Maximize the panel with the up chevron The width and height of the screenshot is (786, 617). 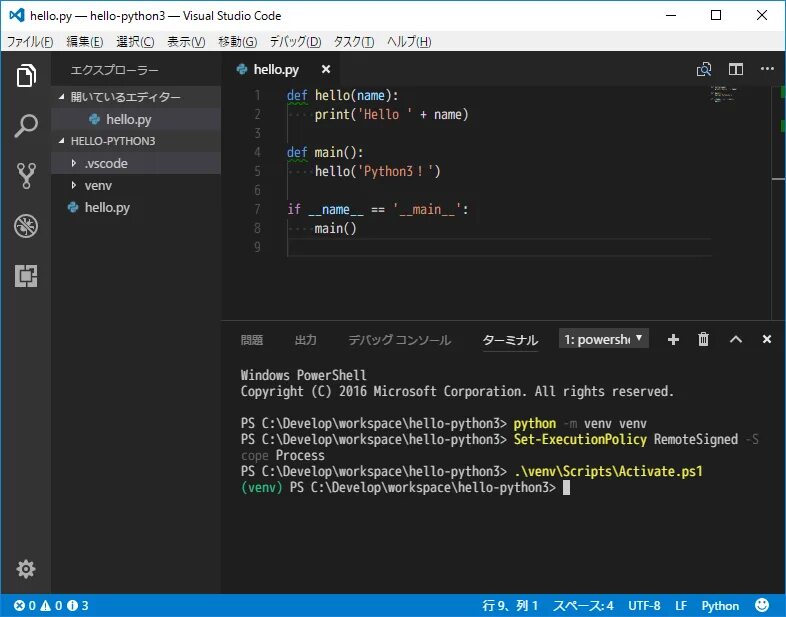[x=735, y=339]
